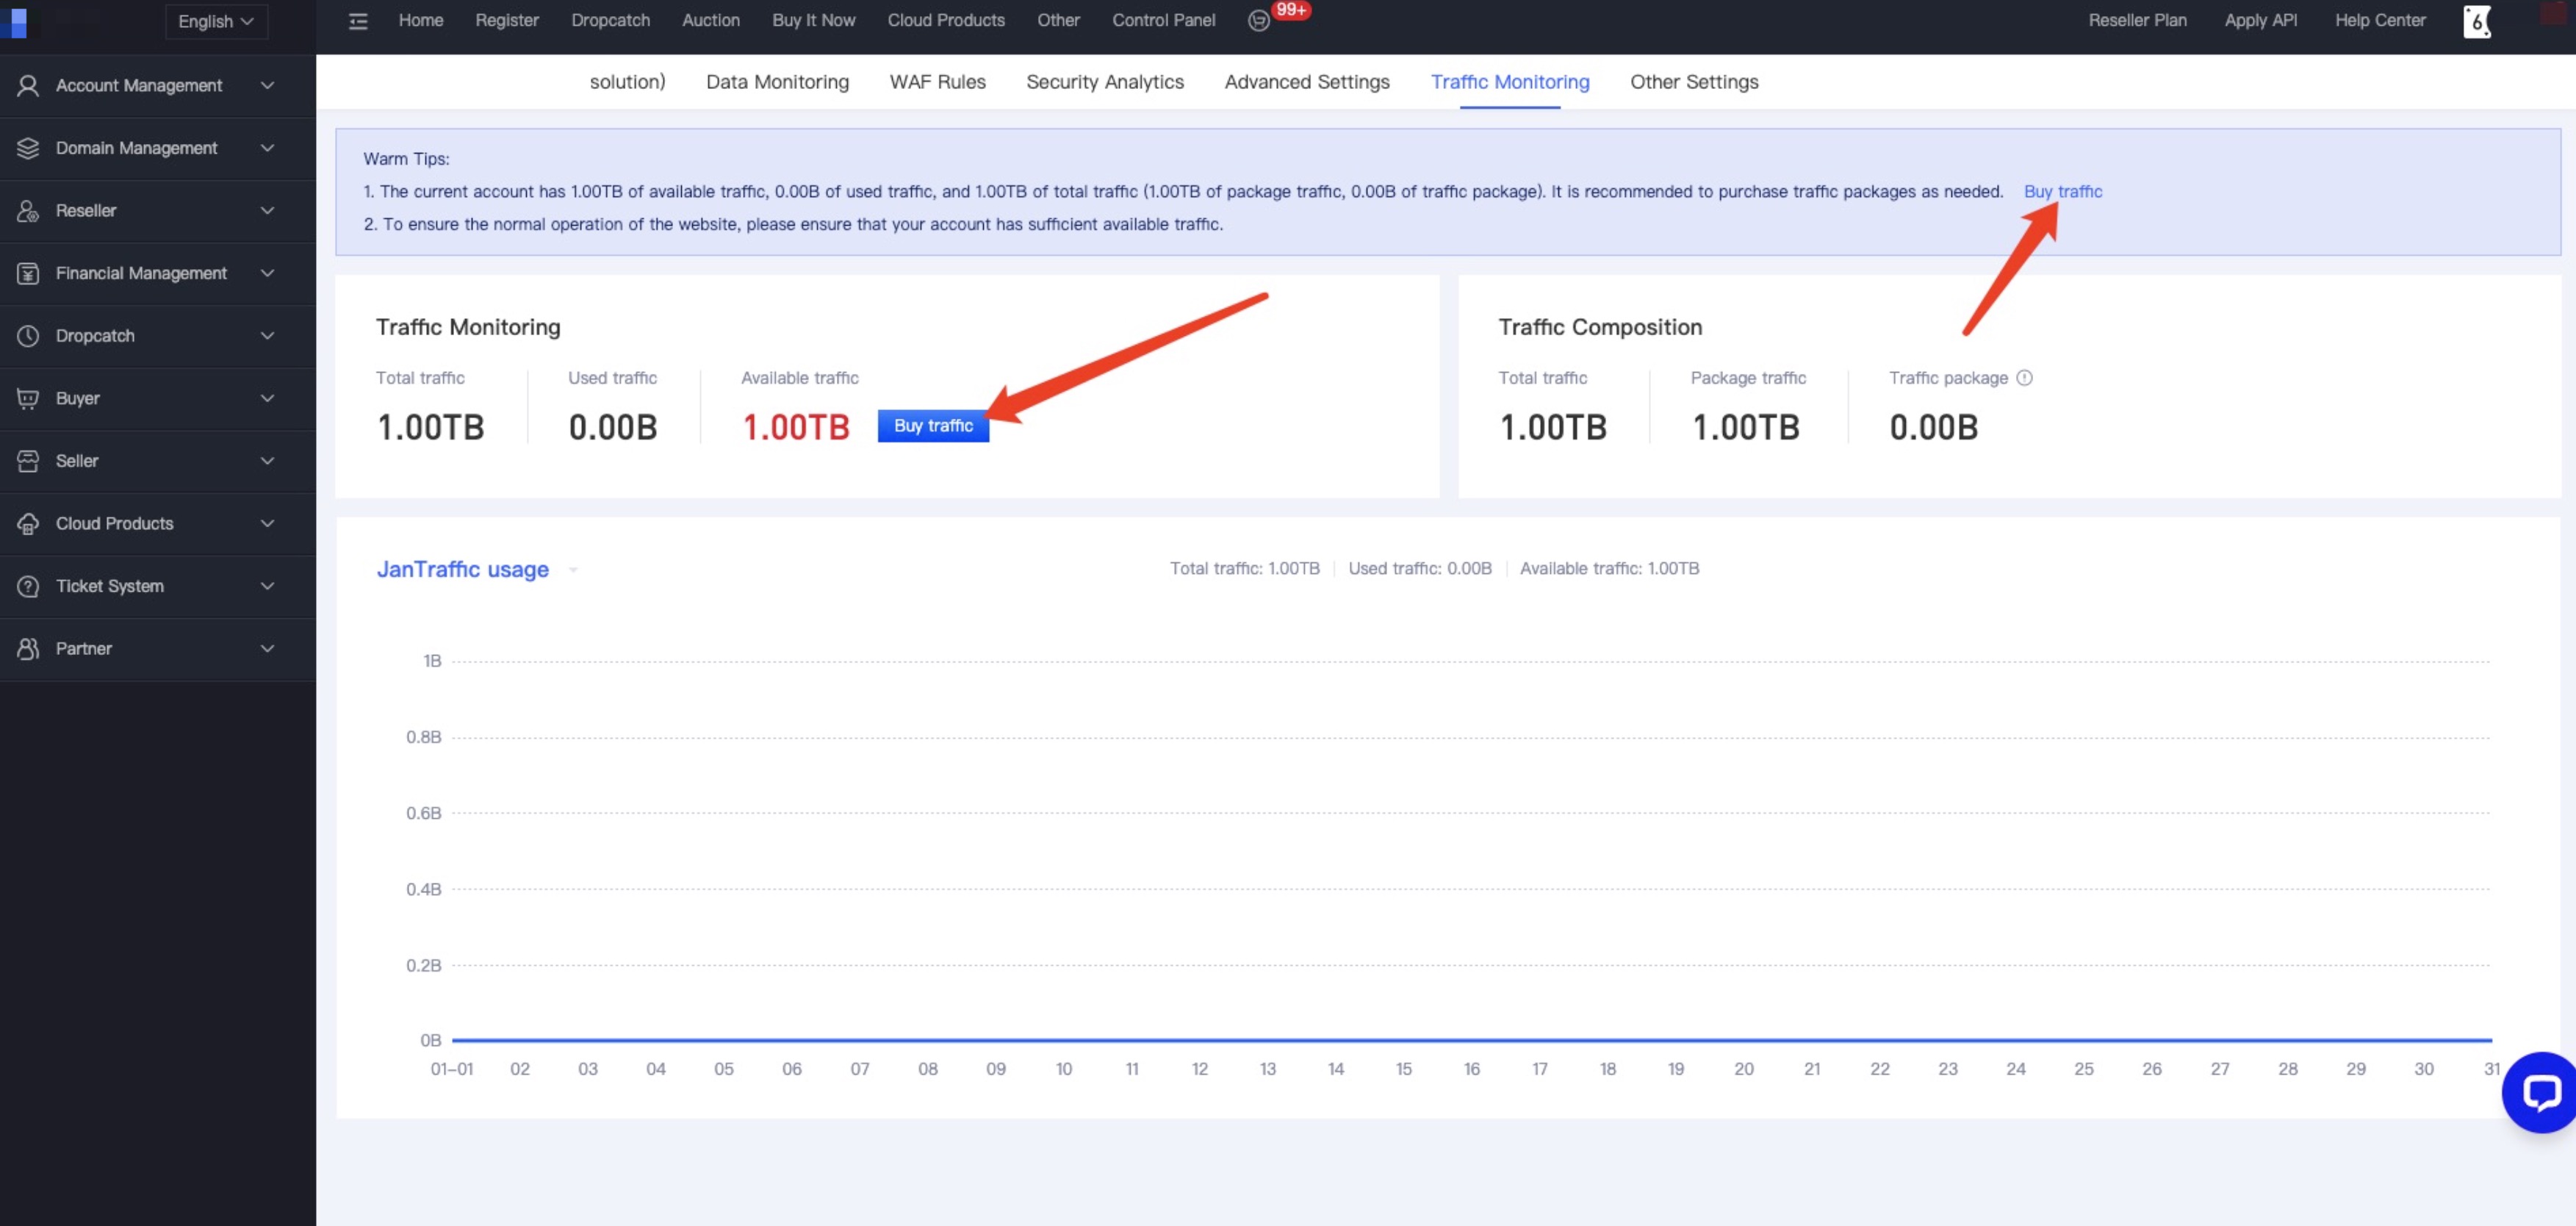
Task: Expand Seller sidebar chevron
Action: (x=267, y=461)
